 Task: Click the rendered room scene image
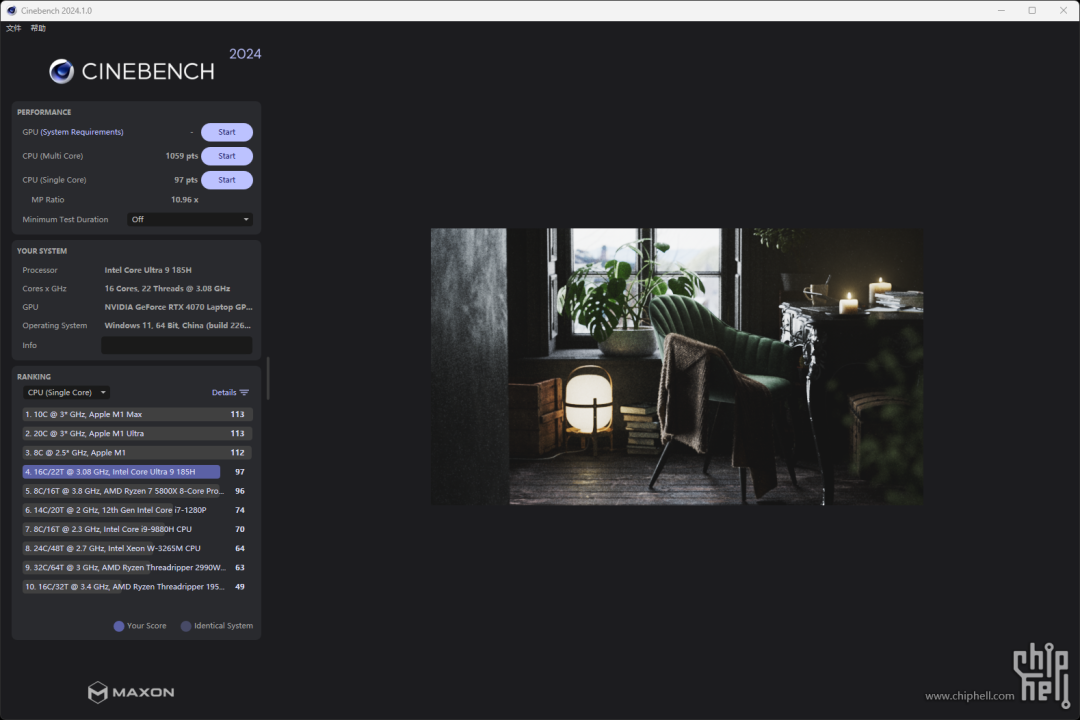[x=677, y=367]
